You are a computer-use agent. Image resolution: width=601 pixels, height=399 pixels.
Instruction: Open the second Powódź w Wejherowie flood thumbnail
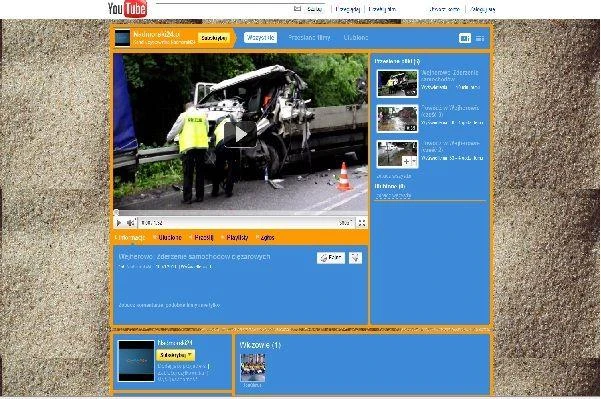[397, 154]
